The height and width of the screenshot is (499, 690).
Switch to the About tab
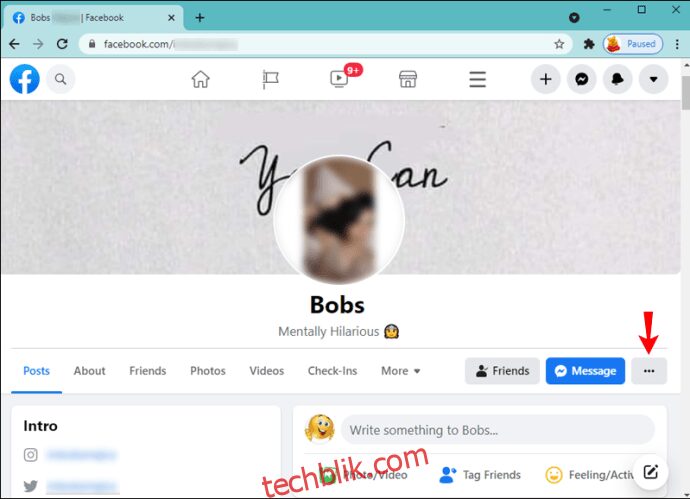[x=89, y=371]
